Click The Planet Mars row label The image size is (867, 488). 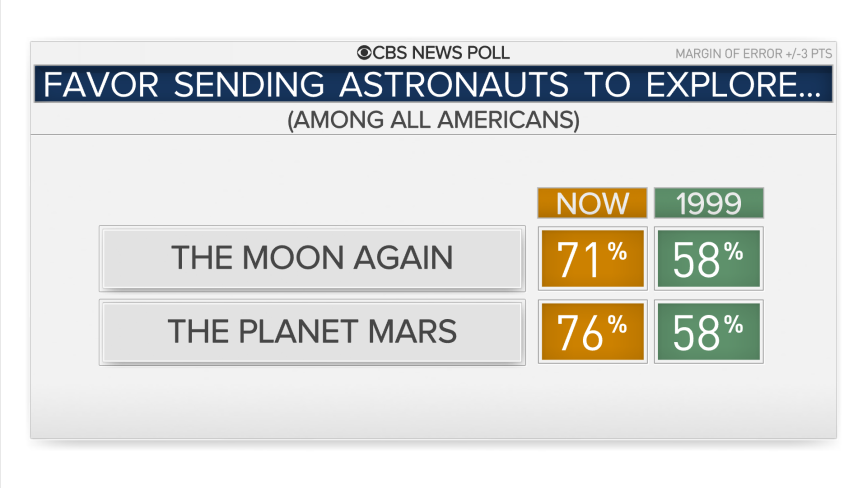(x=312, y=332)
